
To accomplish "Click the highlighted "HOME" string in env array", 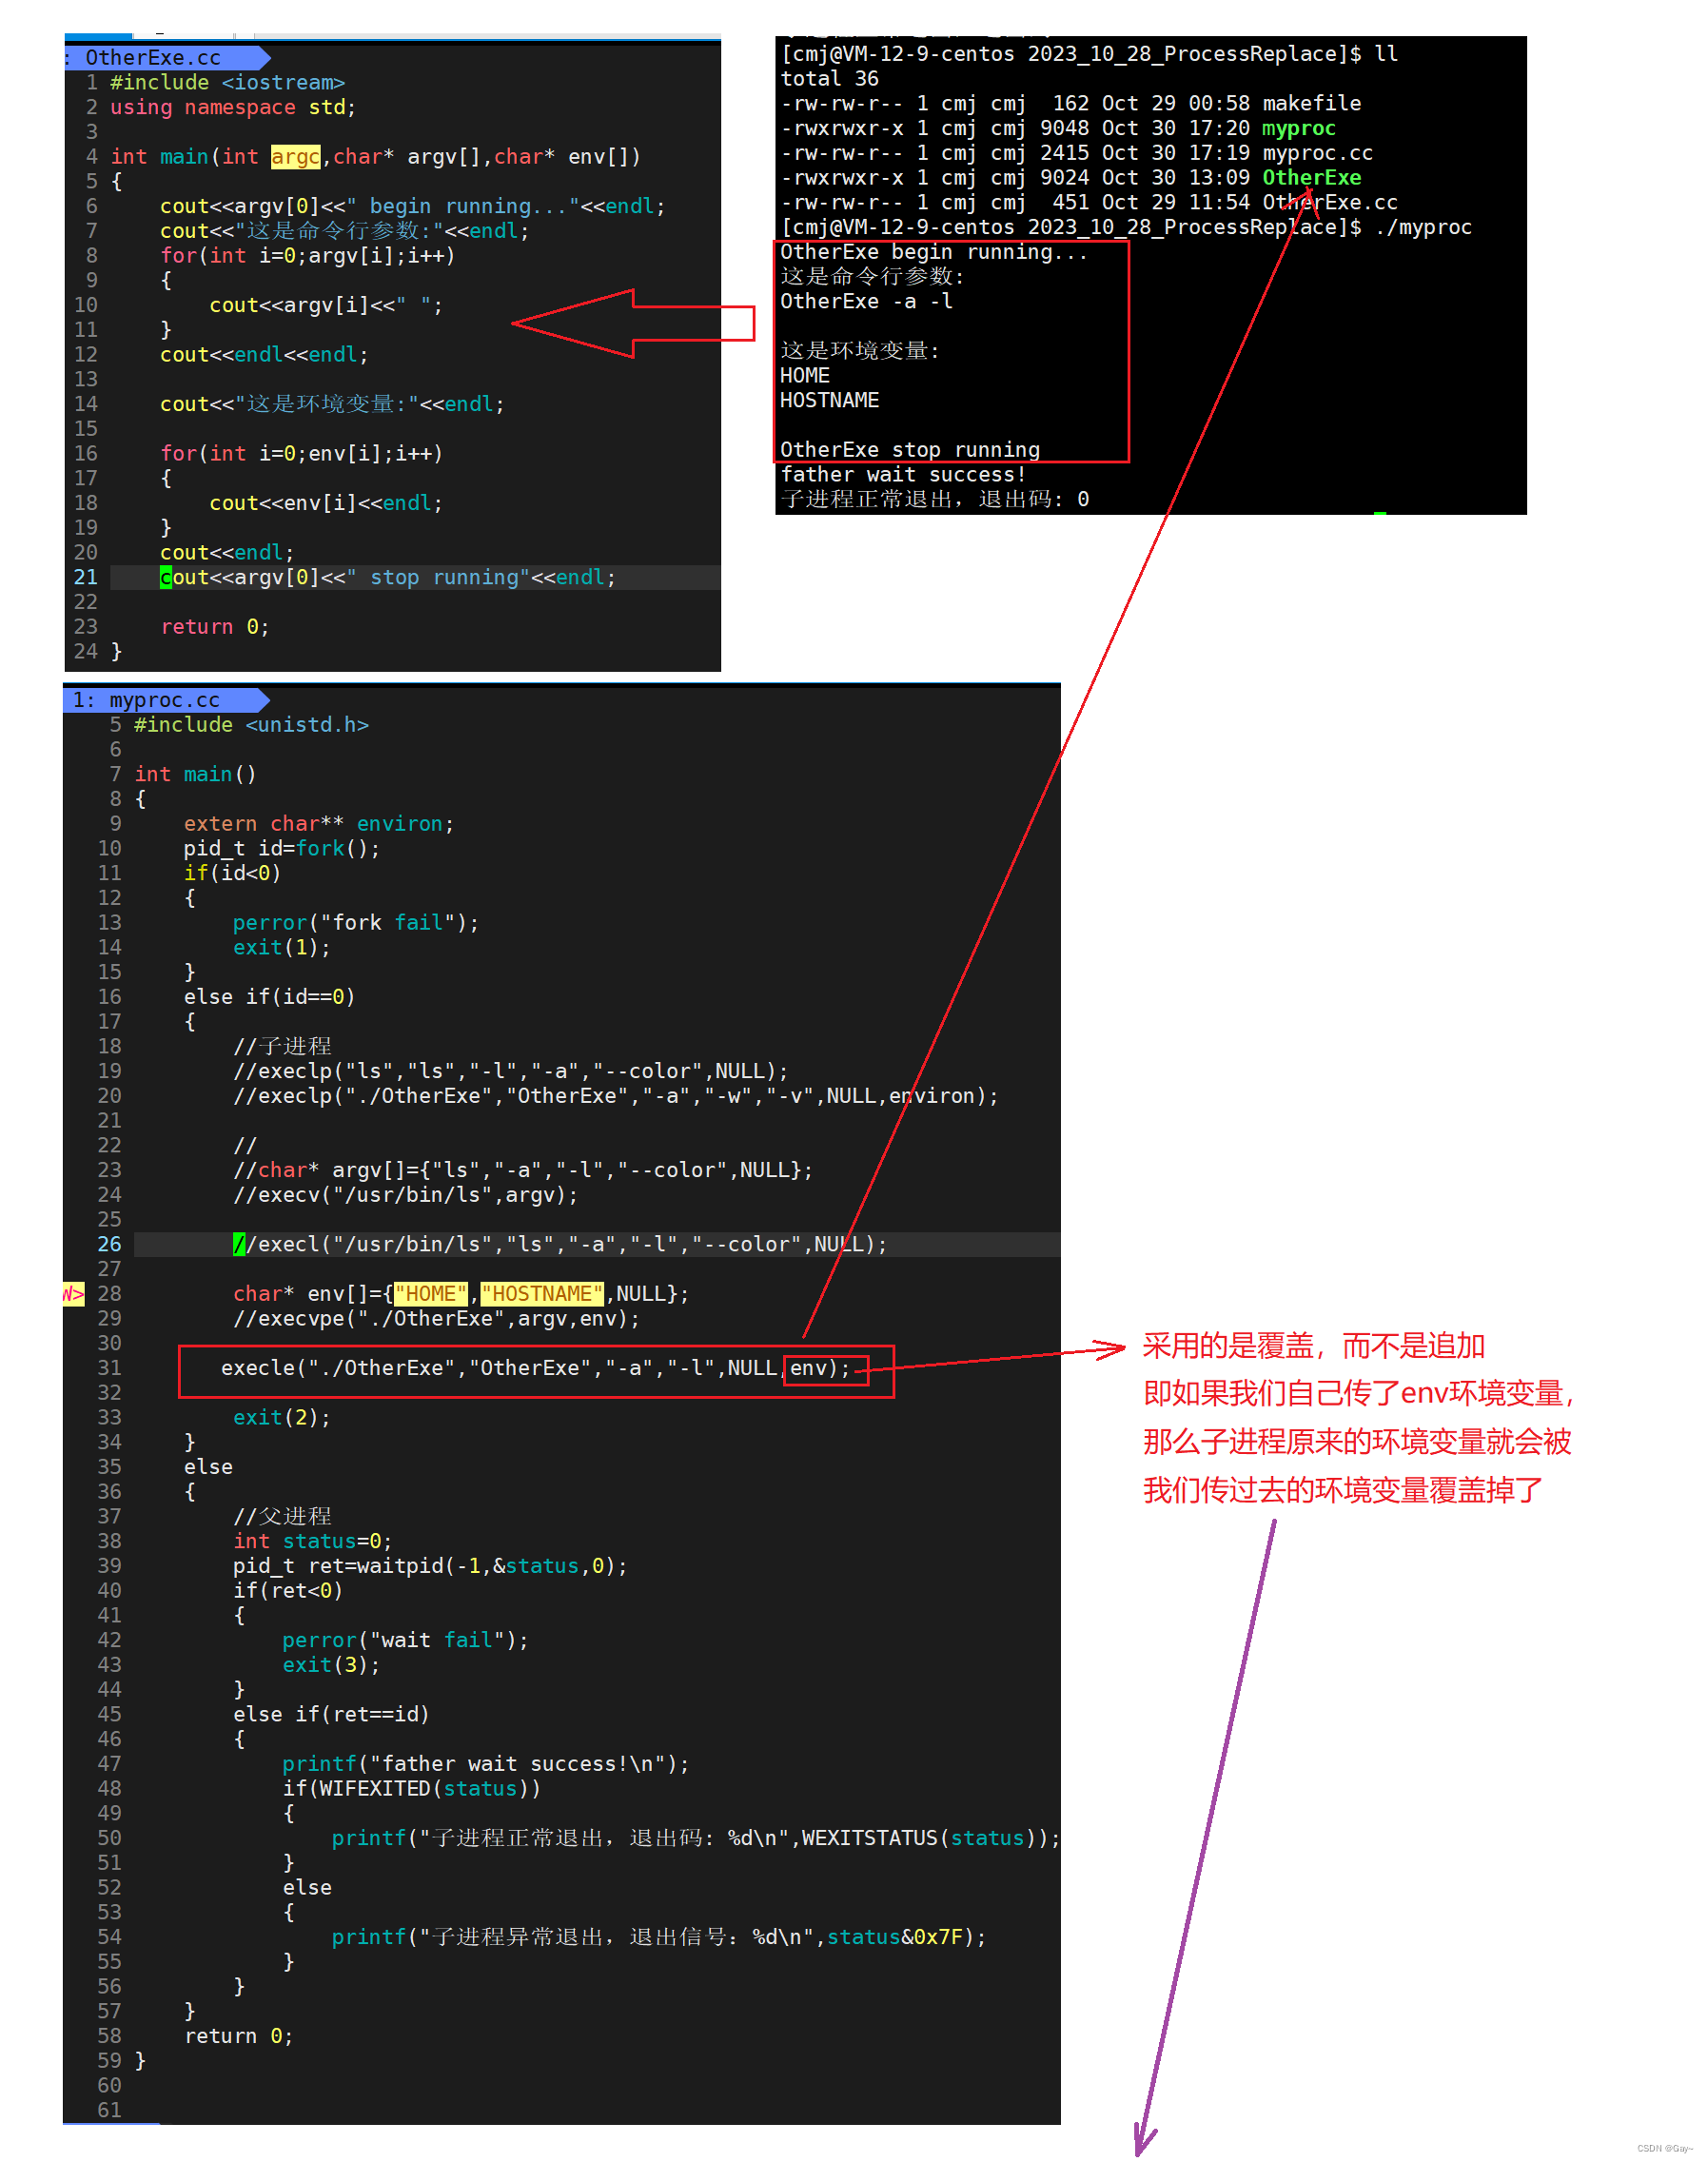I will pos(431,1294).
